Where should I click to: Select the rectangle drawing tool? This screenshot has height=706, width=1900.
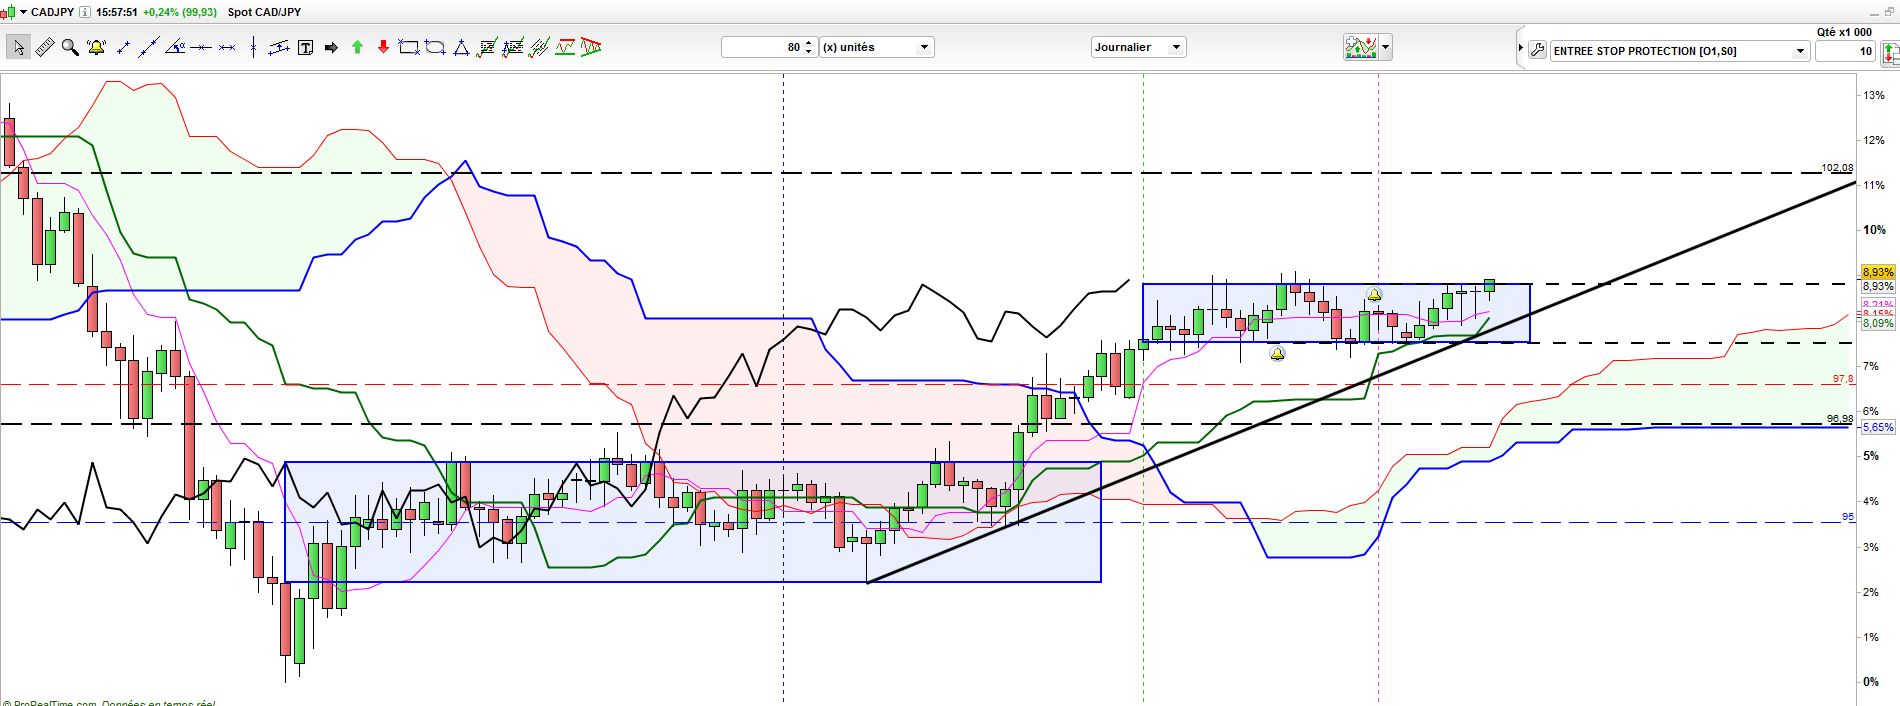point(409,47)
